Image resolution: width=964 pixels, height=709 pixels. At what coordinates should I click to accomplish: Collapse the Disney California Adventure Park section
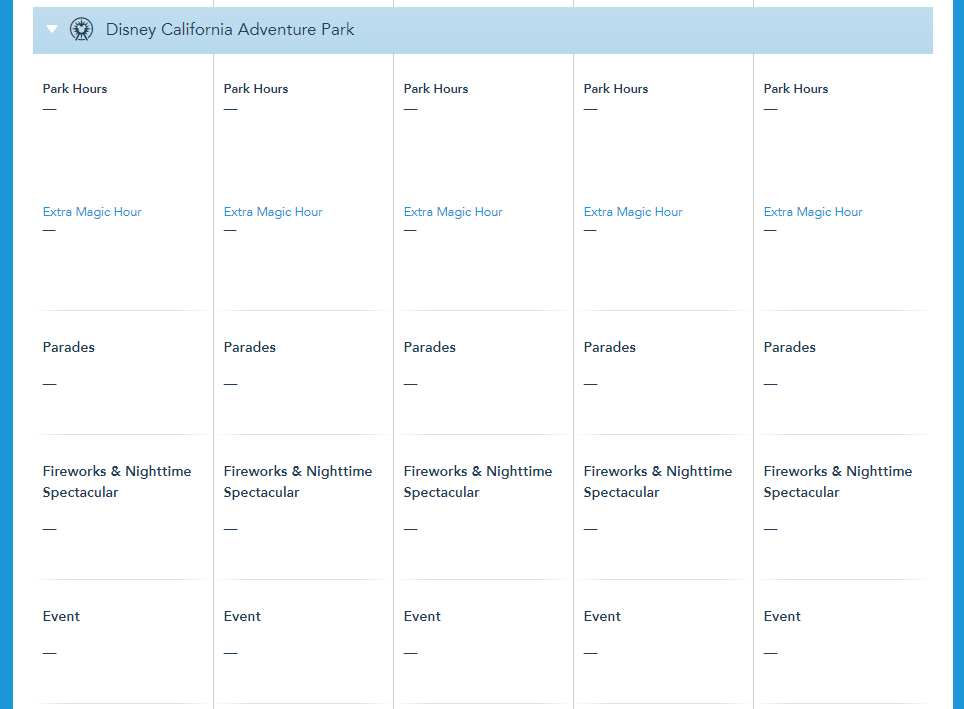(x=52, y=30)
